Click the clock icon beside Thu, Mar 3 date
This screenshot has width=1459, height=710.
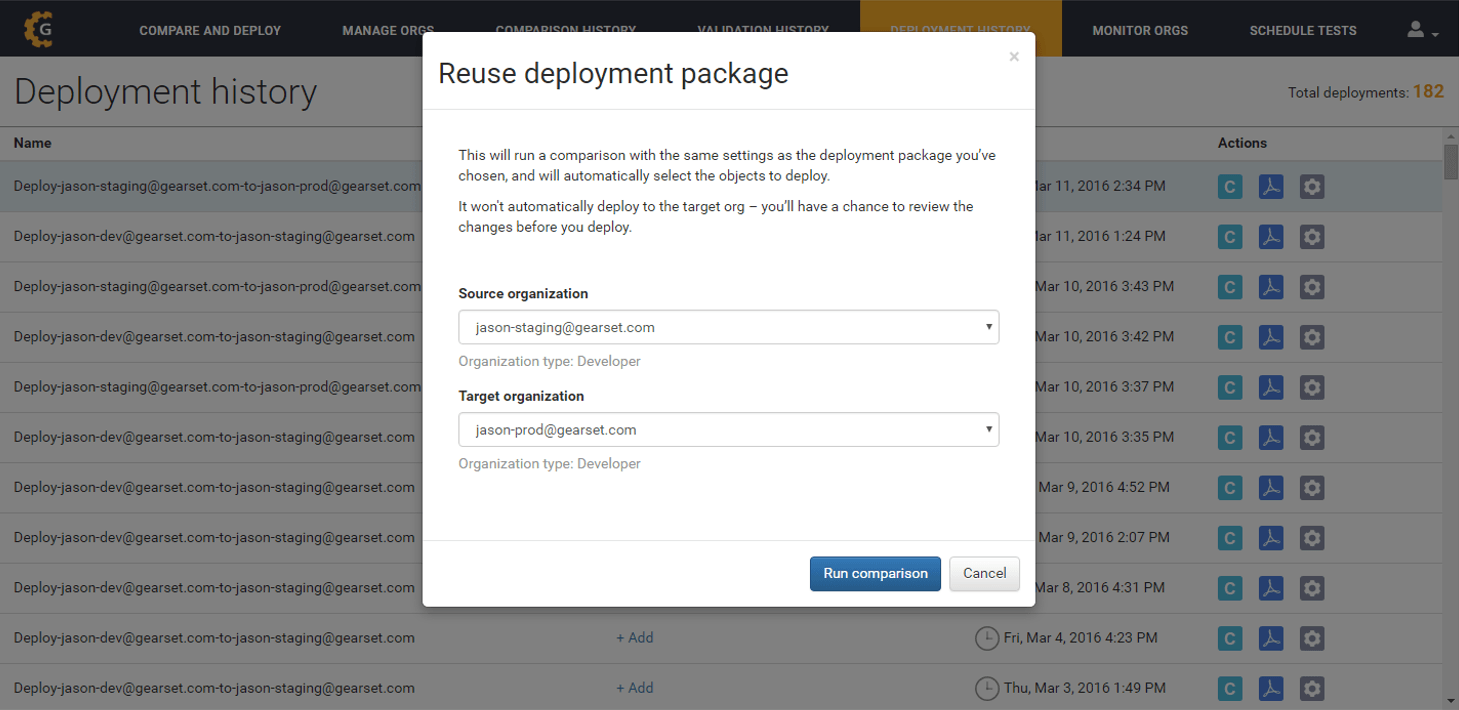pos(986,688)
